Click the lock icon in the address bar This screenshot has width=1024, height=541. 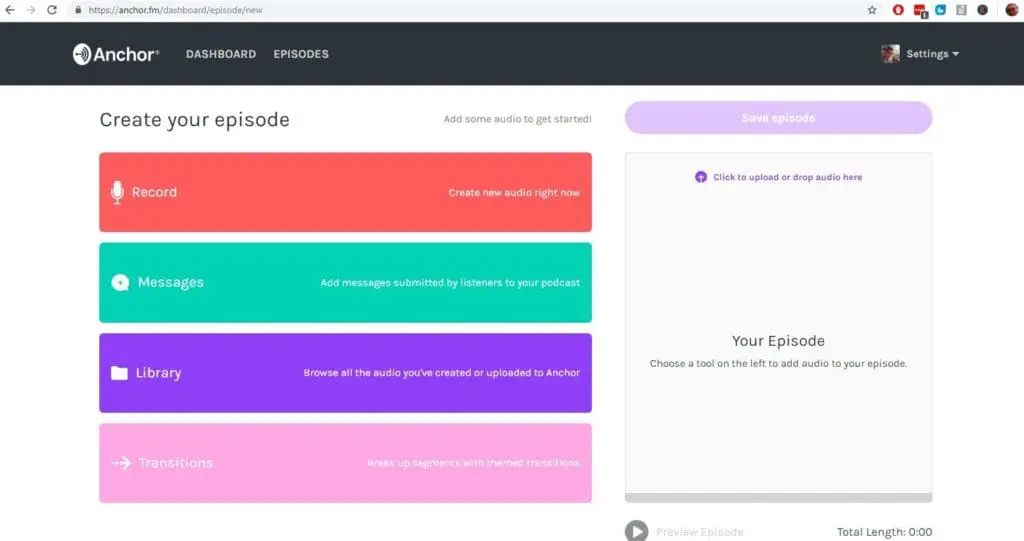coord(78,10)
